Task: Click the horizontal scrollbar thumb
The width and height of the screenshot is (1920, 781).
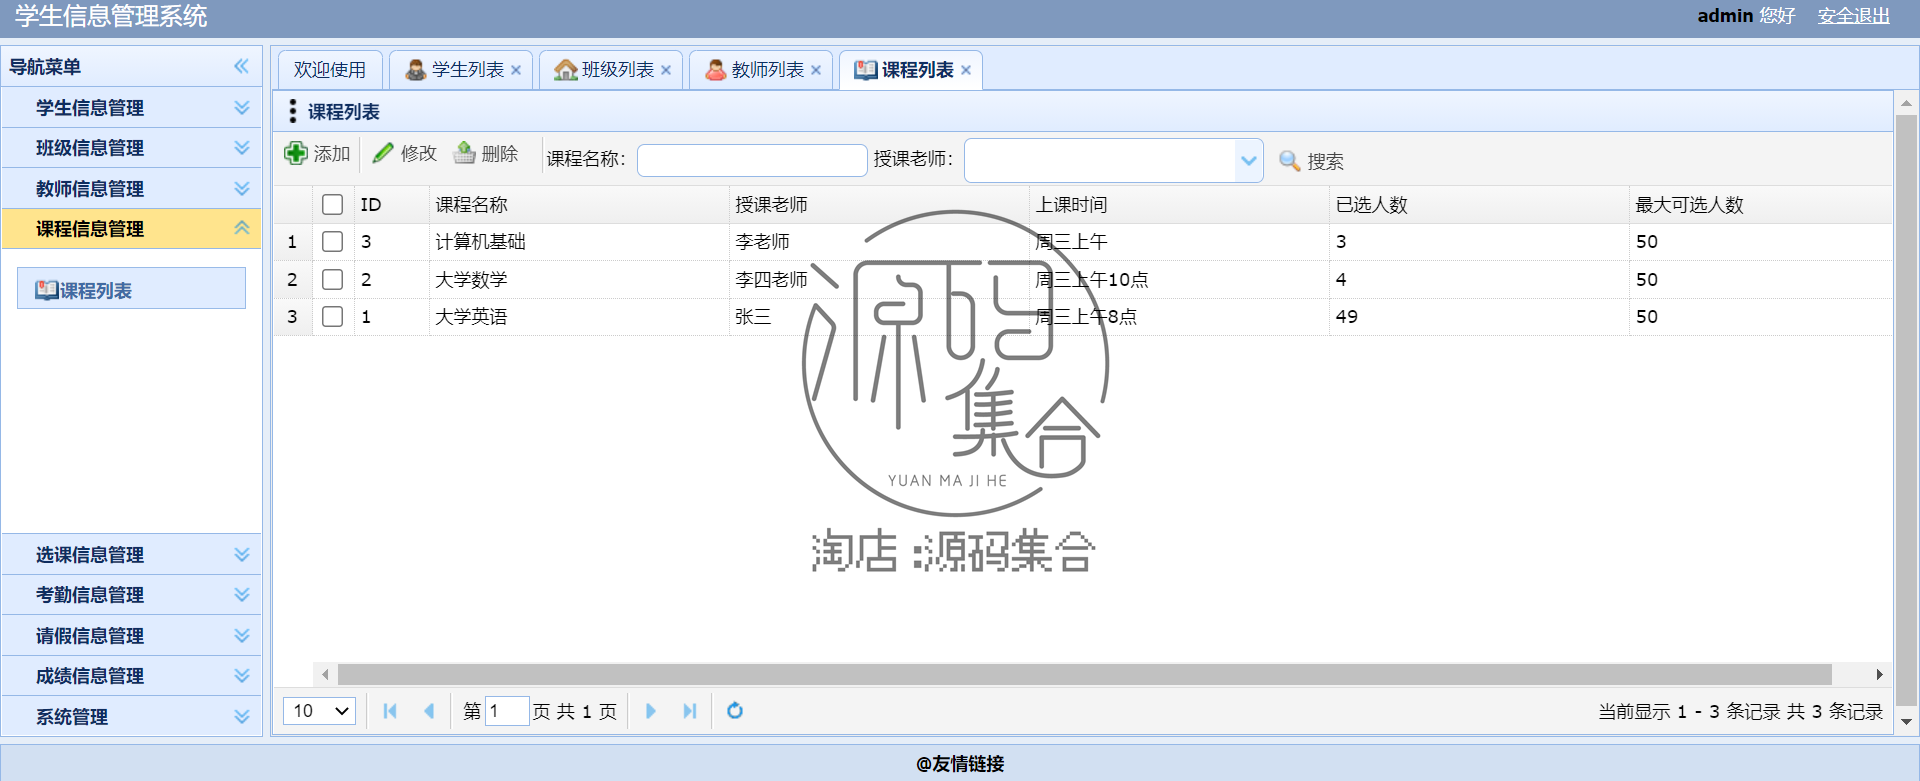Action: tap(1085, 675)
